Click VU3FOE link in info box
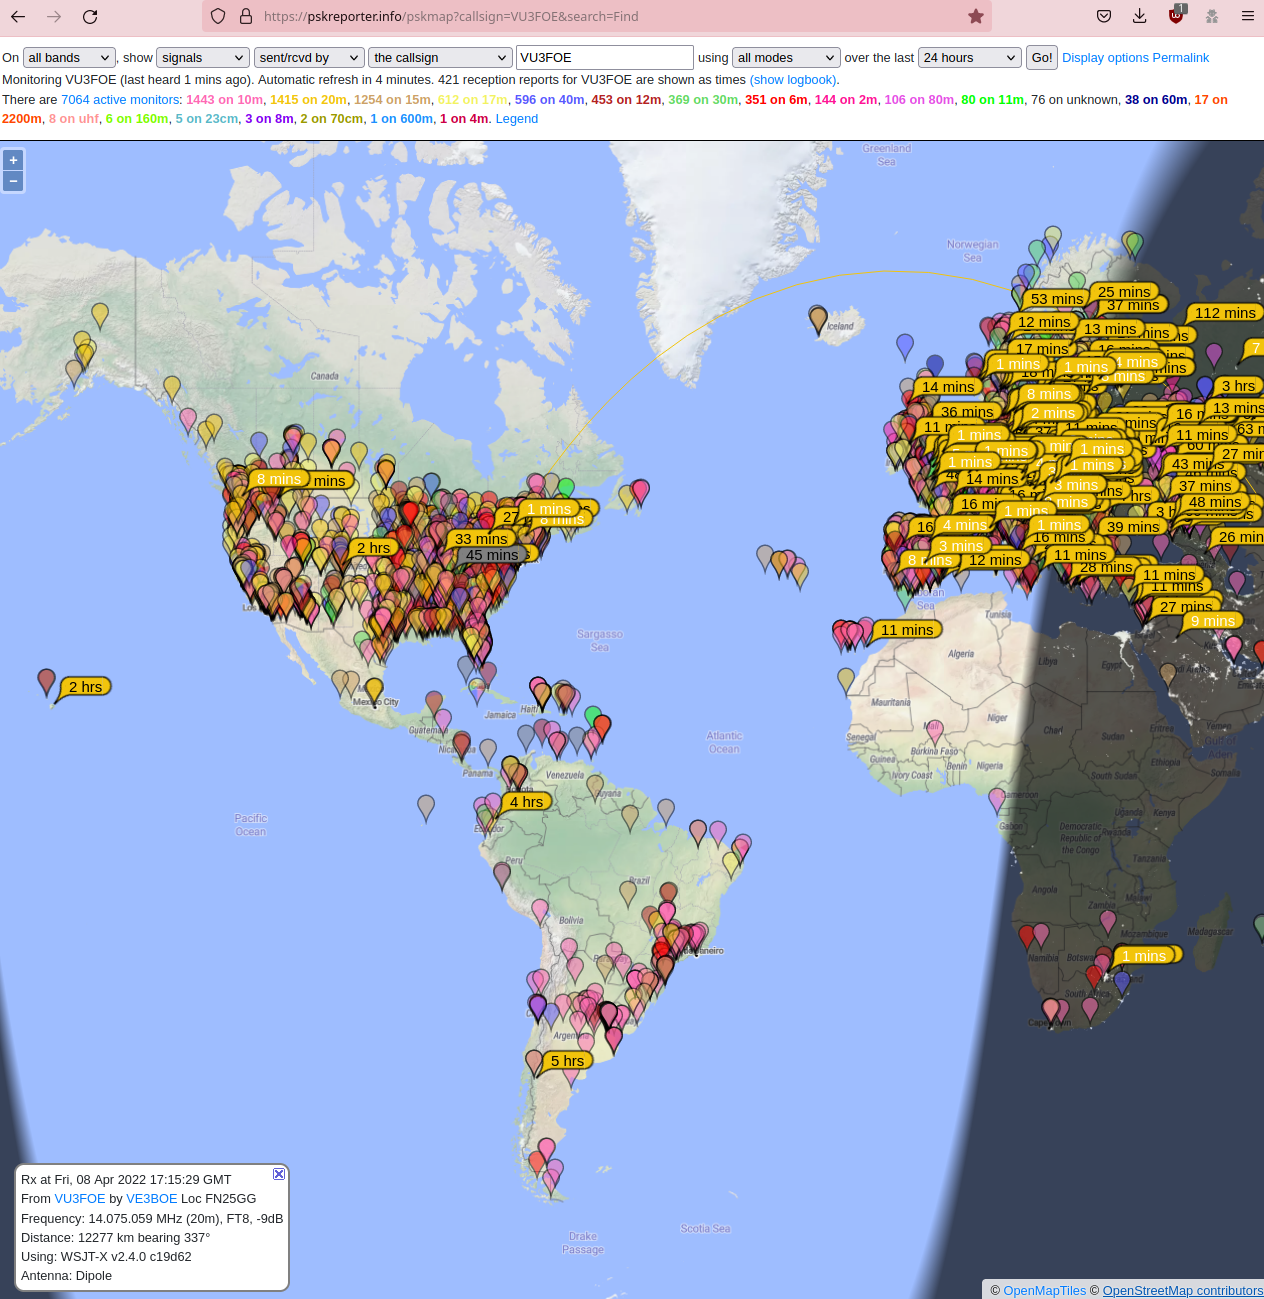The width and height of the screenshot is (1264, 1299). pyautogui.click(x=80, y=1199)
